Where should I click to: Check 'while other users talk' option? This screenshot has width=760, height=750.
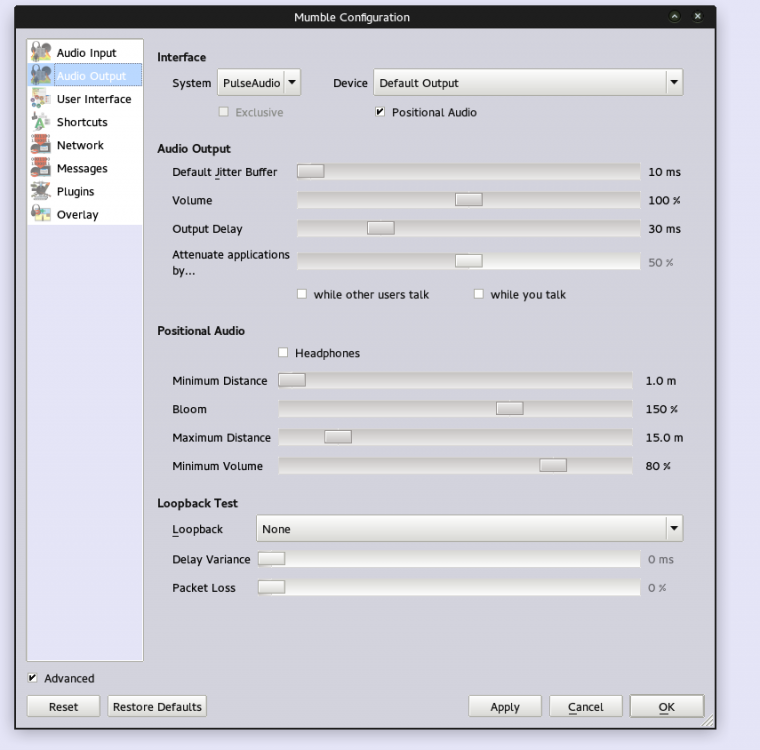302,295
